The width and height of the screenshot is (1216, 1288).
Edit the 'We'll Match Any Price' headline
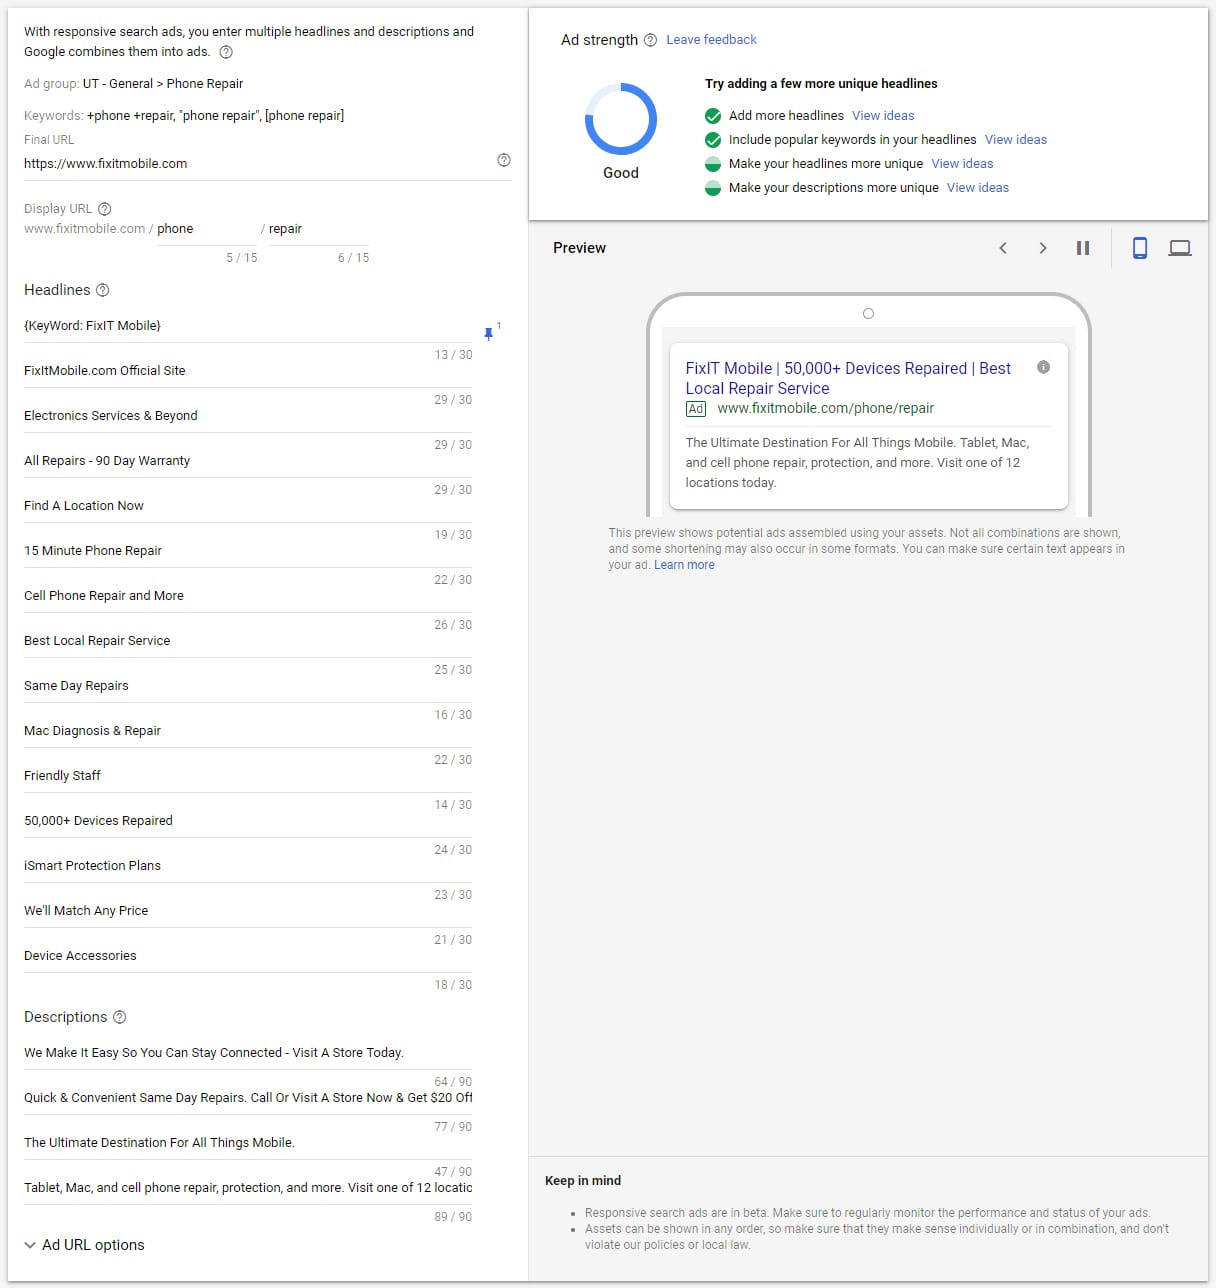coord(248,911)
